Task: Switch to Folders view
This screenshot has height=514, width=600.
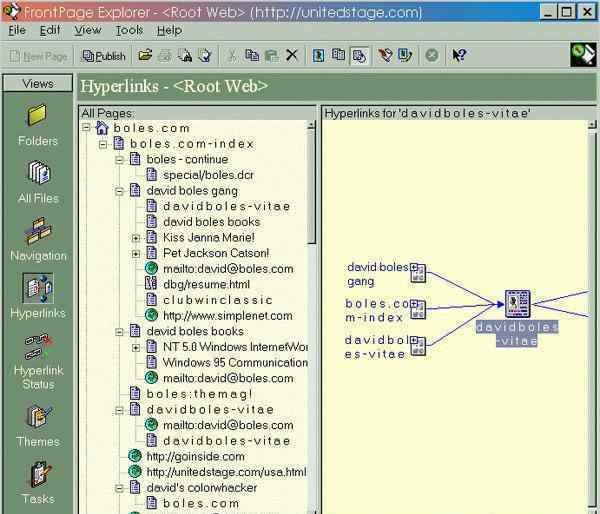Action: pyautogui.click(x=38, y=126)
